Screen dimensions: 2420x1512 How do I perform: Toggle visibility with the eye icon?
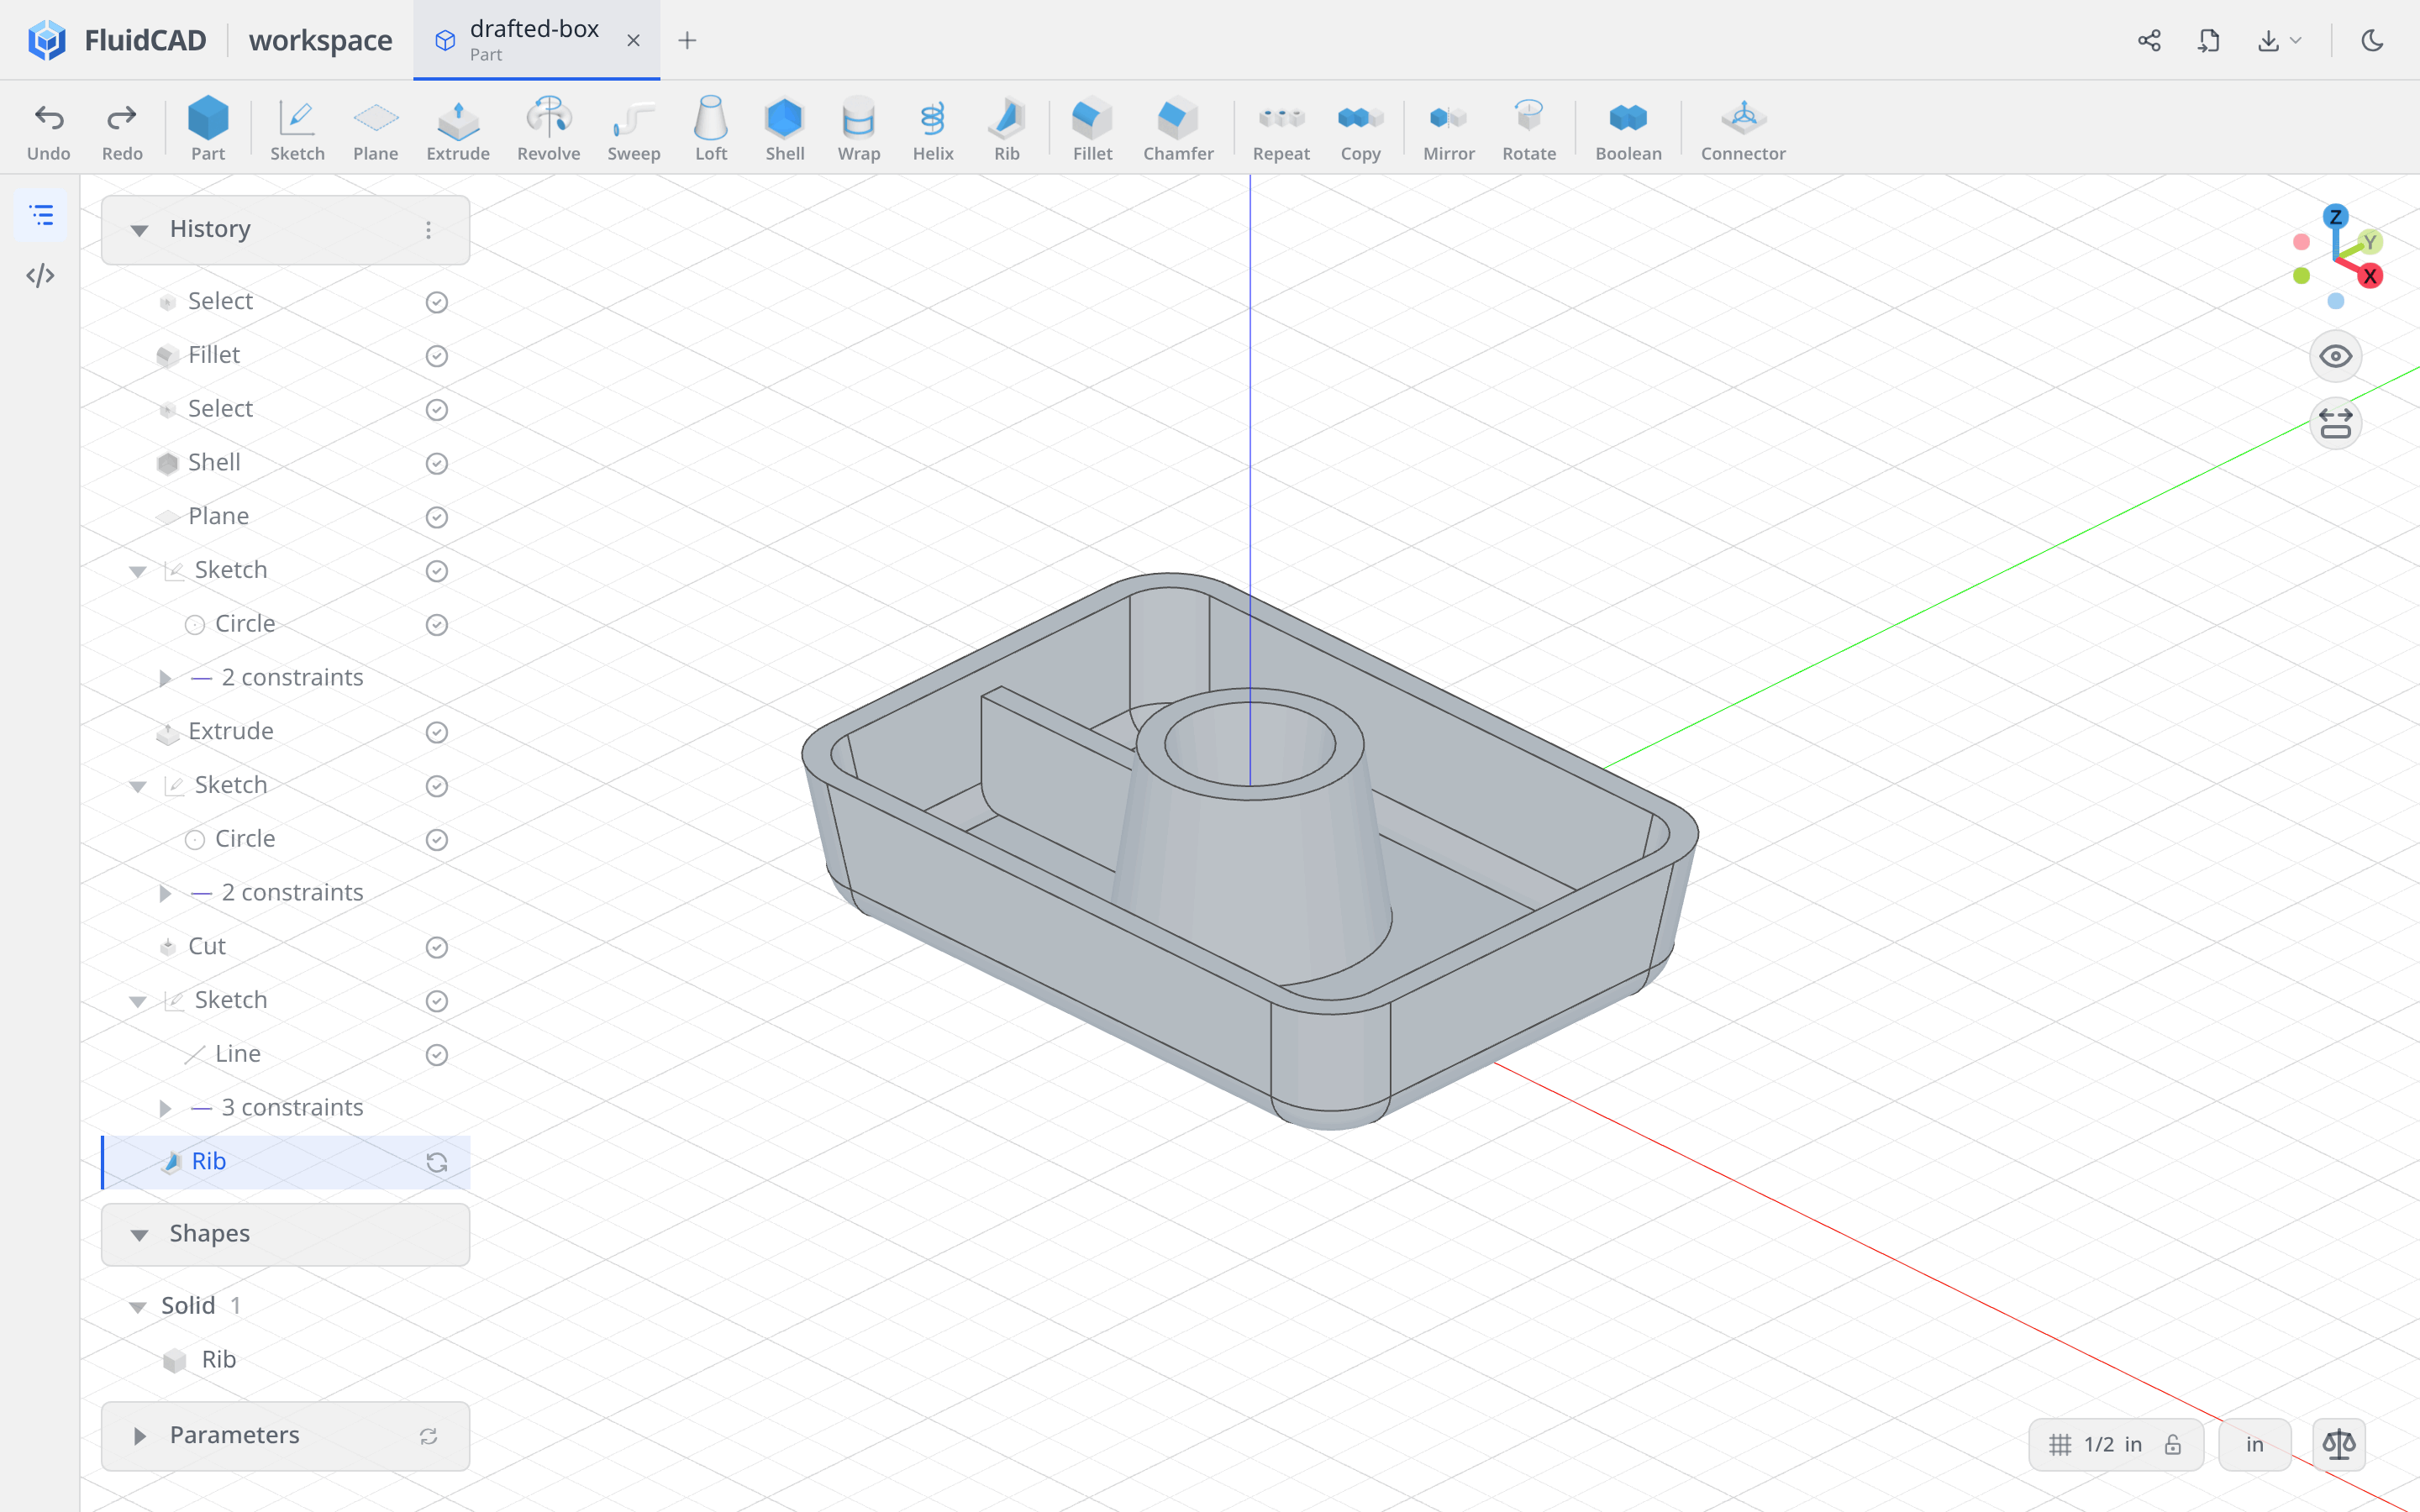point(2335,357)
